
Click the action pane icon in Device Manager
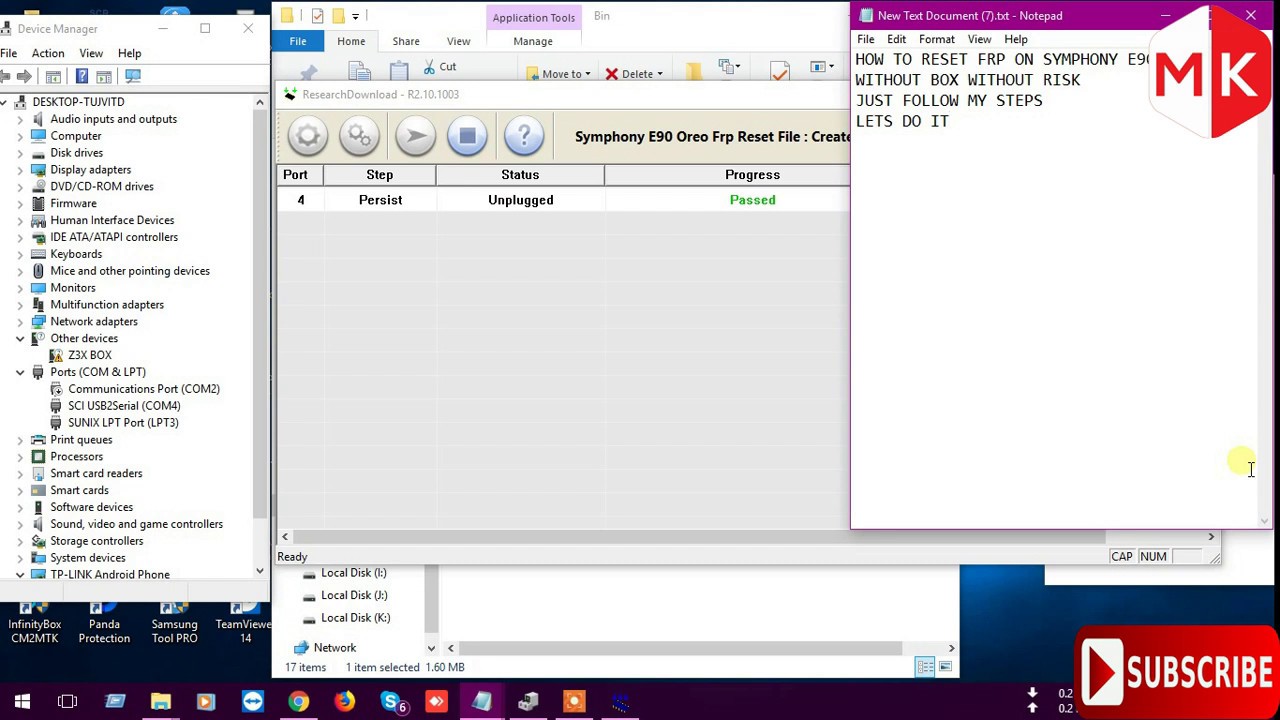(x=106, y=77)
